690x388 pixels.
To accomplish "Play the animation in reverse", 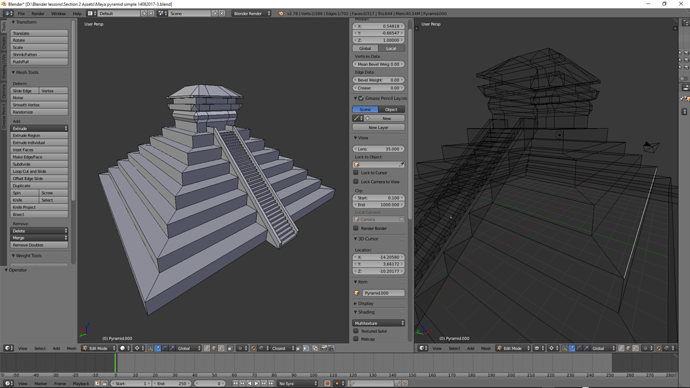I will pyautogui.click(x=249, y=384).
